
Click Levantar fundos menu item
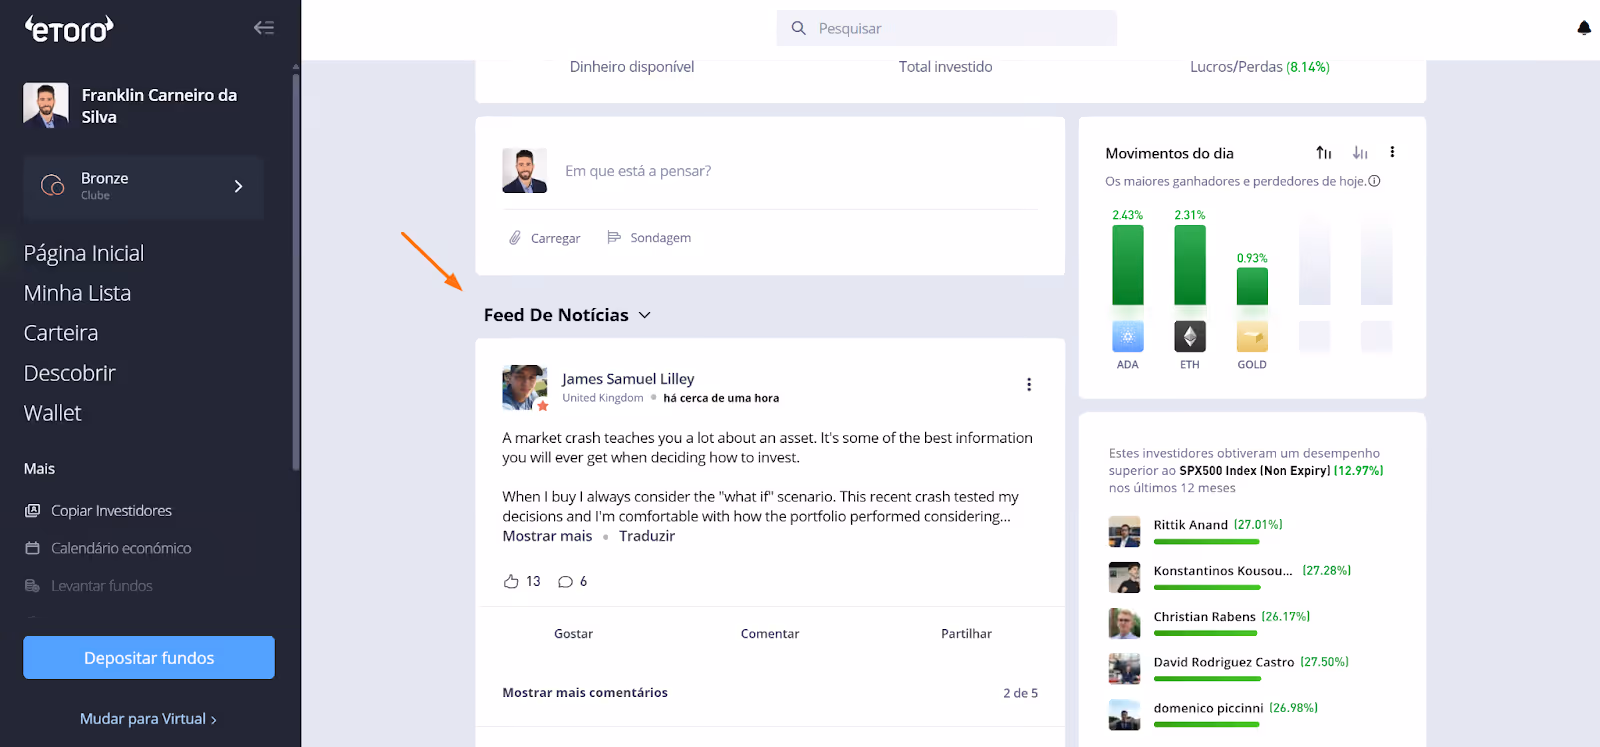(102, 586)
